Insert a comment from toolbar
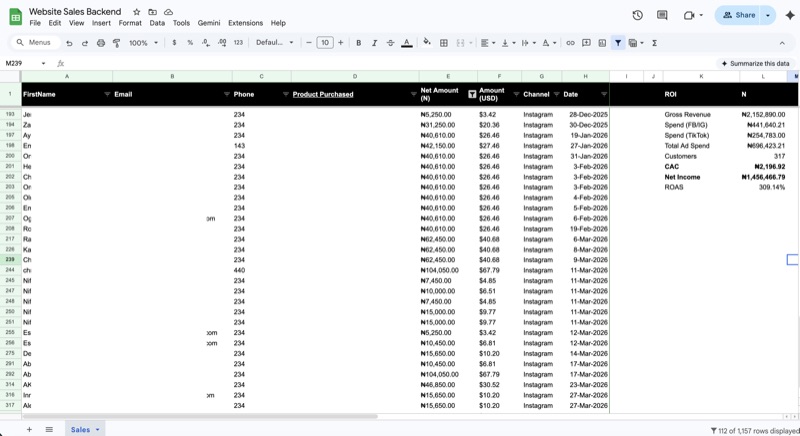 pyautogui.click(x=586, y=43)
